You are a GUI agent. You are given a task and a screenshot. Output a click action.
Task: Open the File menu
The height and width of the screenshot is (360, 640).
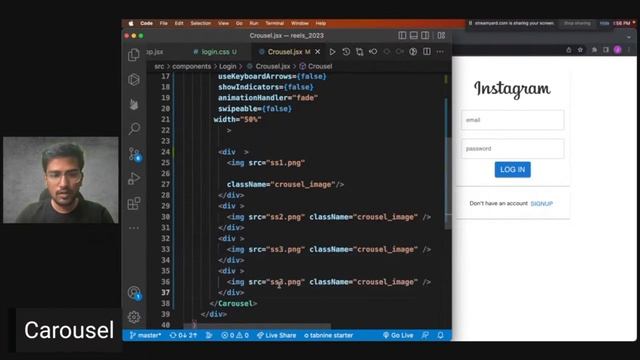164,23
